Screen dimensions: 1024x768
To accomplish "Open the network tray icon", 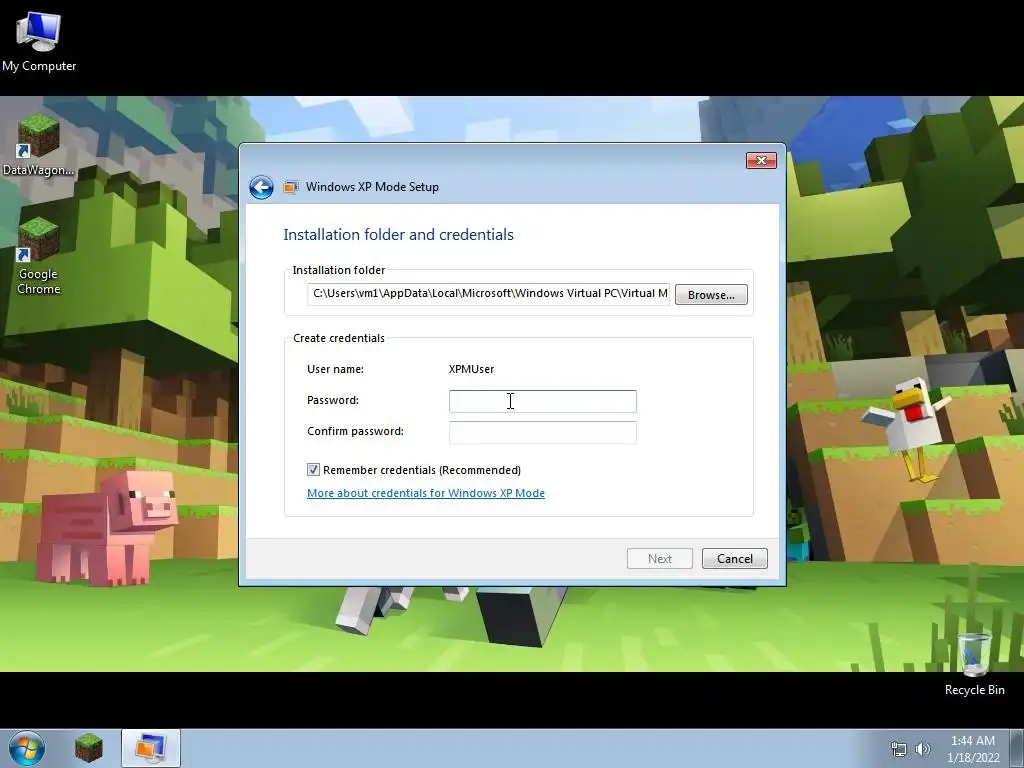I will [x=899, y=749].
